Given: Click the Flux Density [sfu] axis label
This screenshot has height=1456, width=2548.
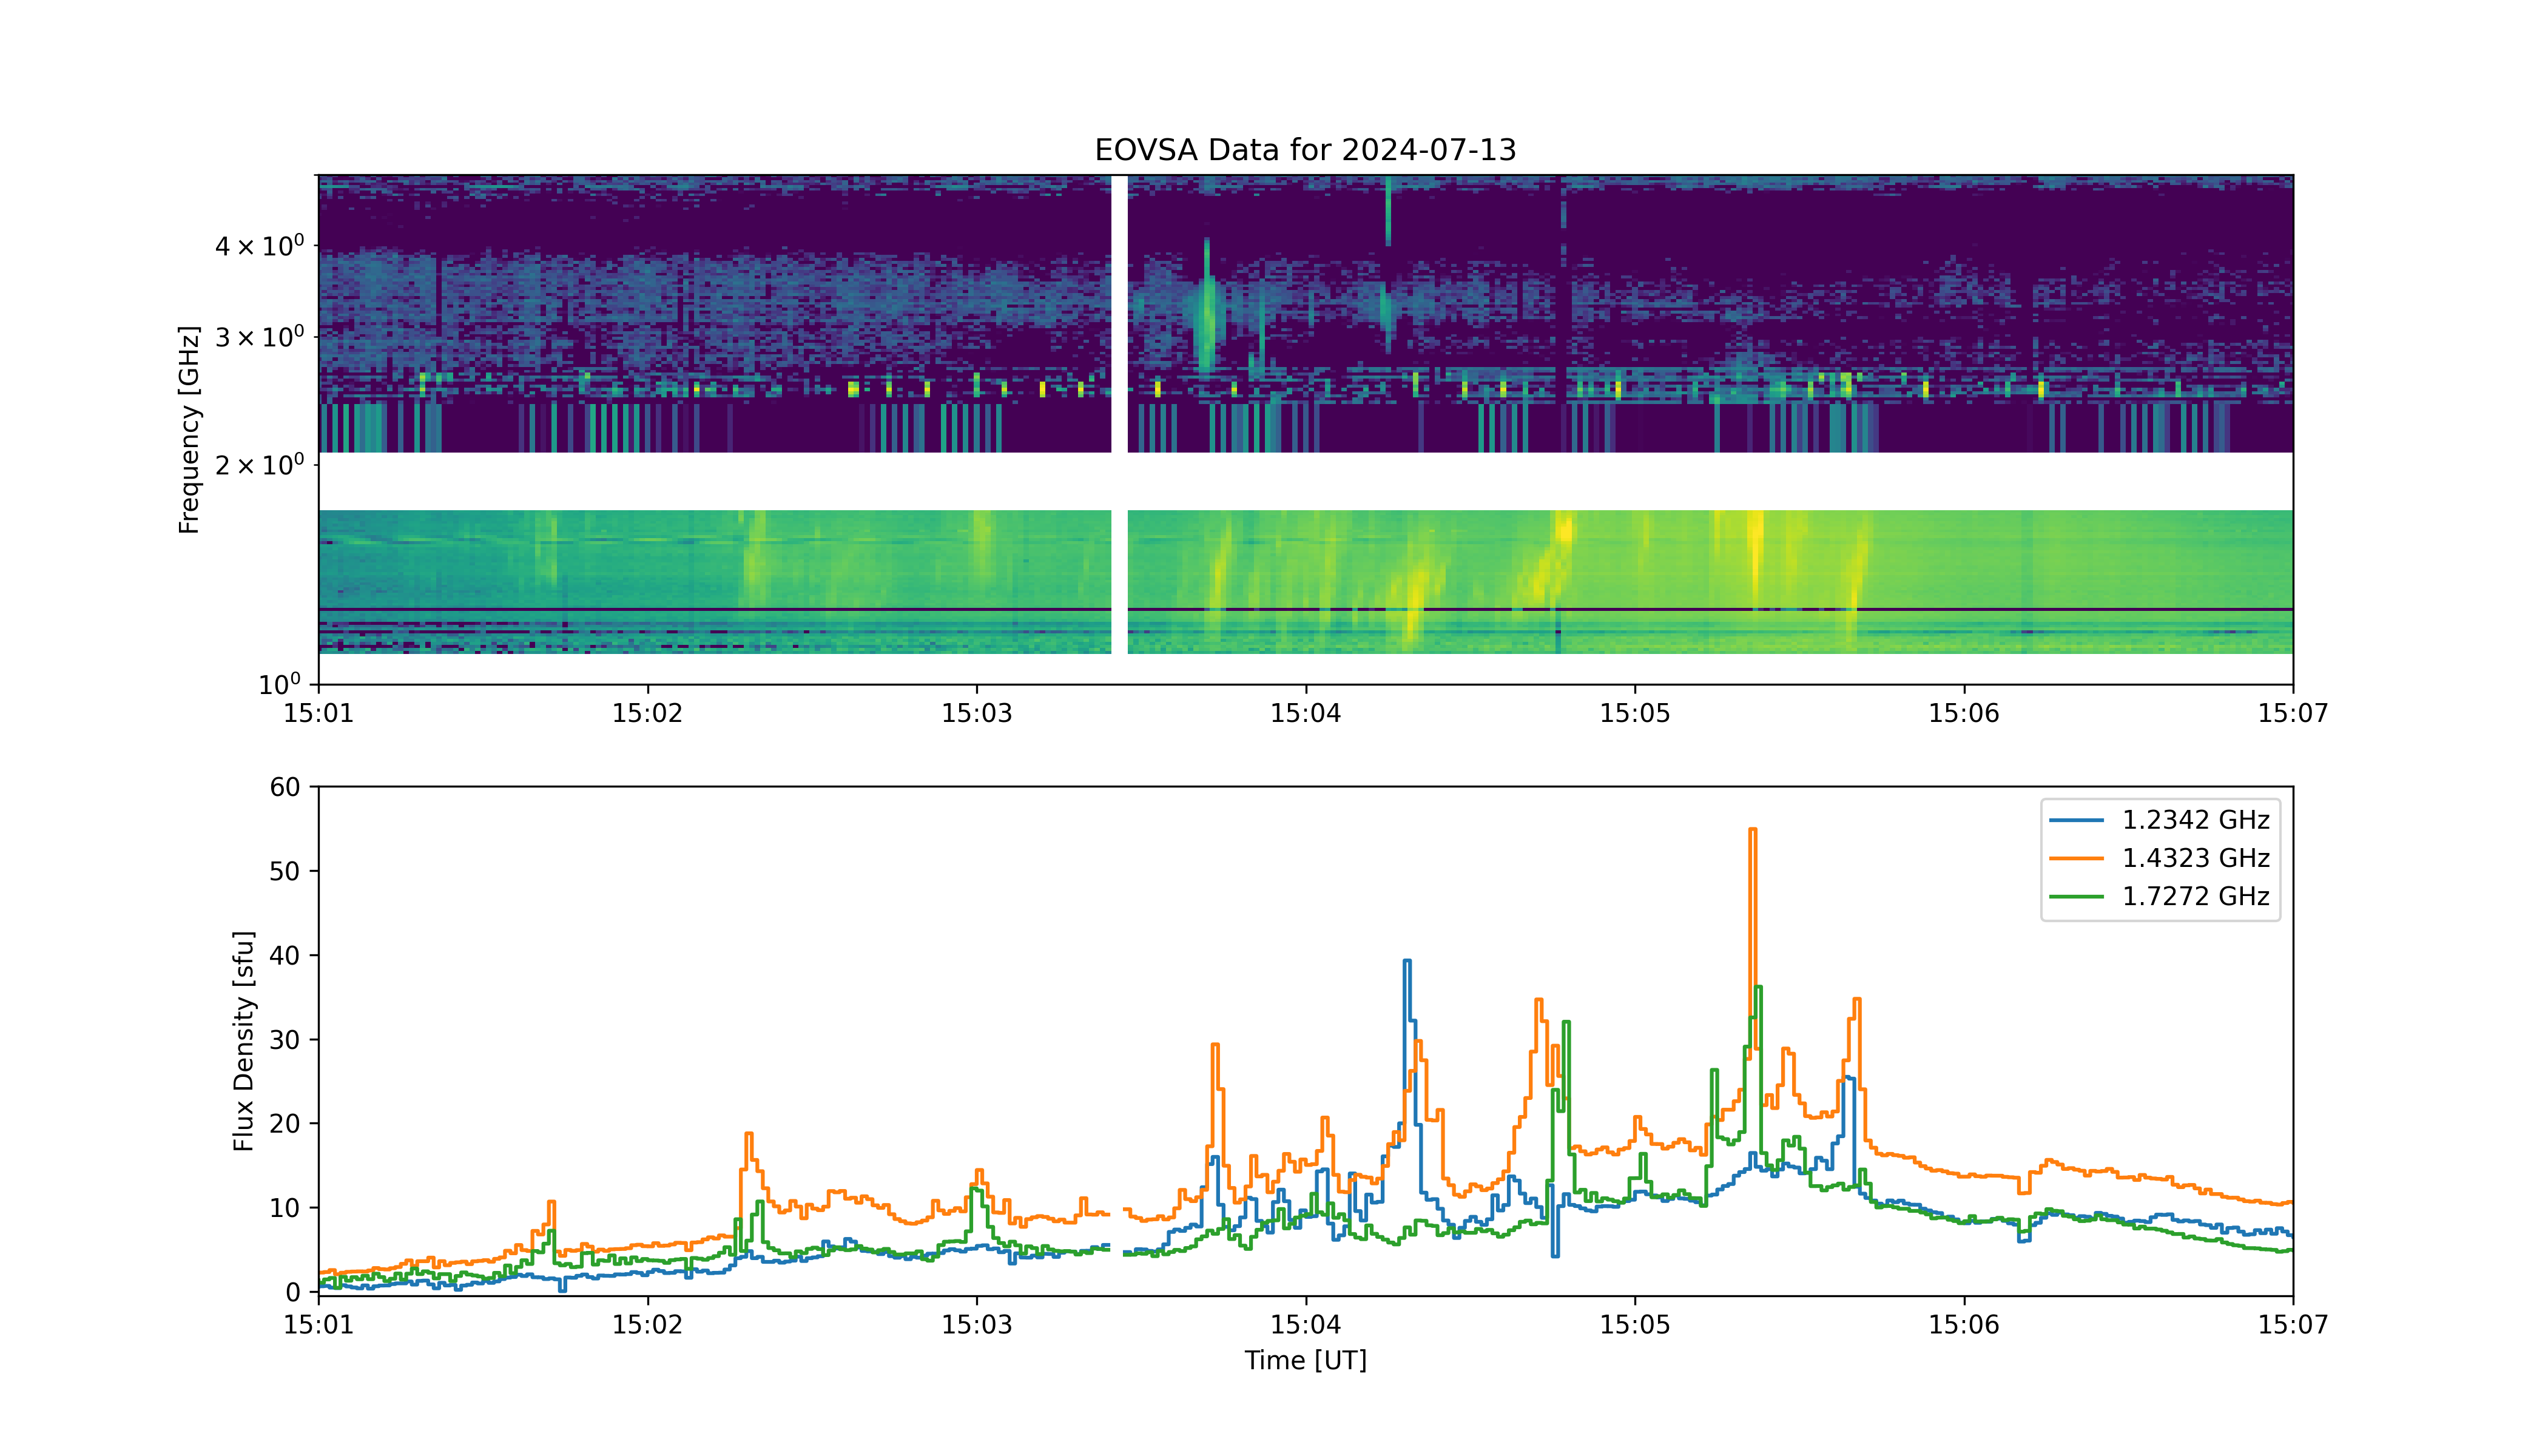Looking at the screenshot, I should pos(243,1041).
